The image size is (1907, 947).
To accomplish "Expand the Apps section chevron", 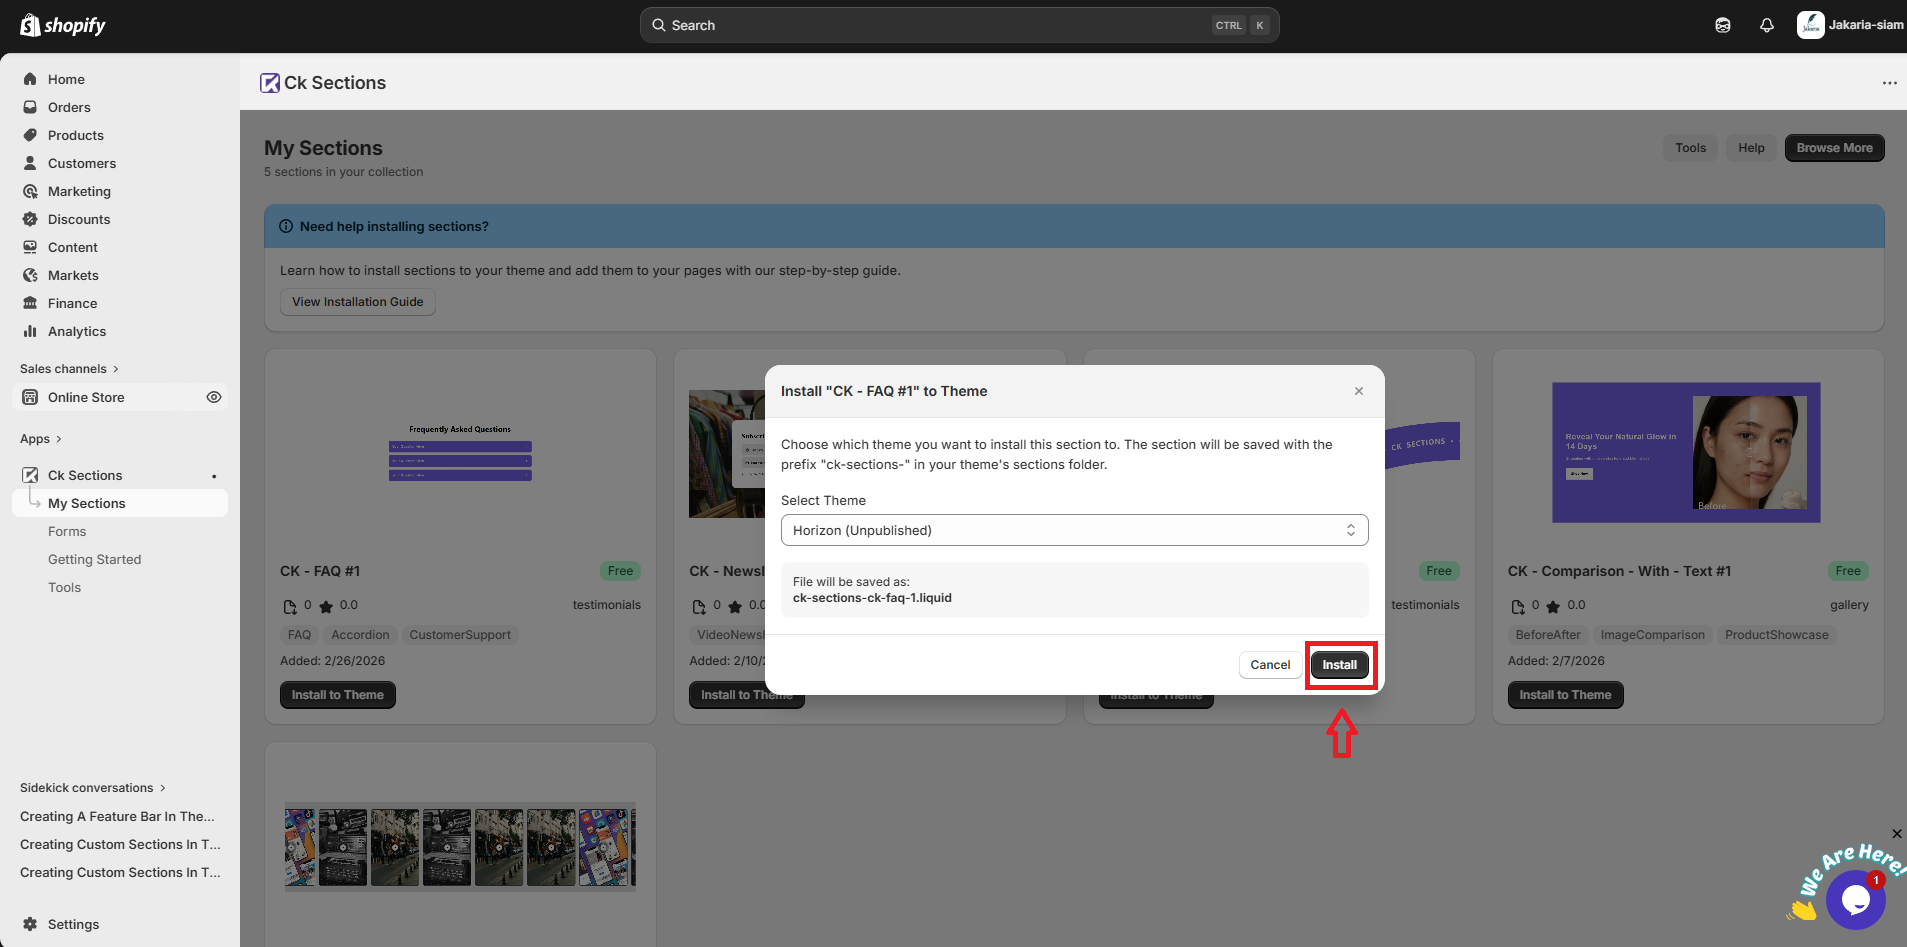I will [58, 439].
